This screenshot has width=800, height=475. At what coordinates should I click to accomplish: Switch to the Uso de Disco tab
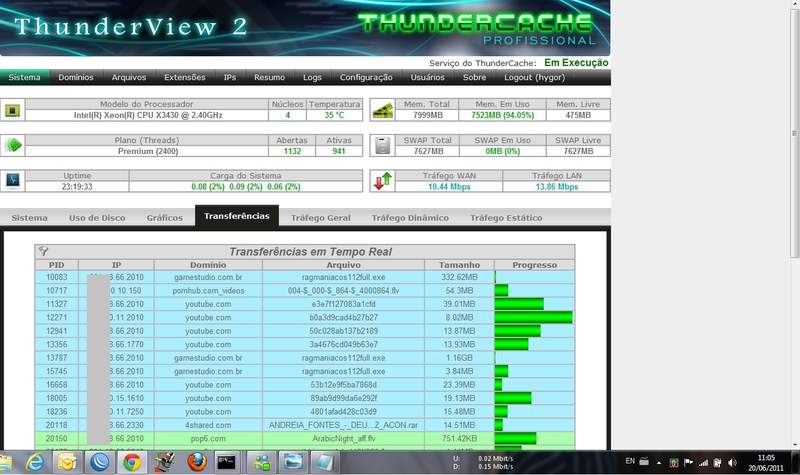[x=97, y=218]
